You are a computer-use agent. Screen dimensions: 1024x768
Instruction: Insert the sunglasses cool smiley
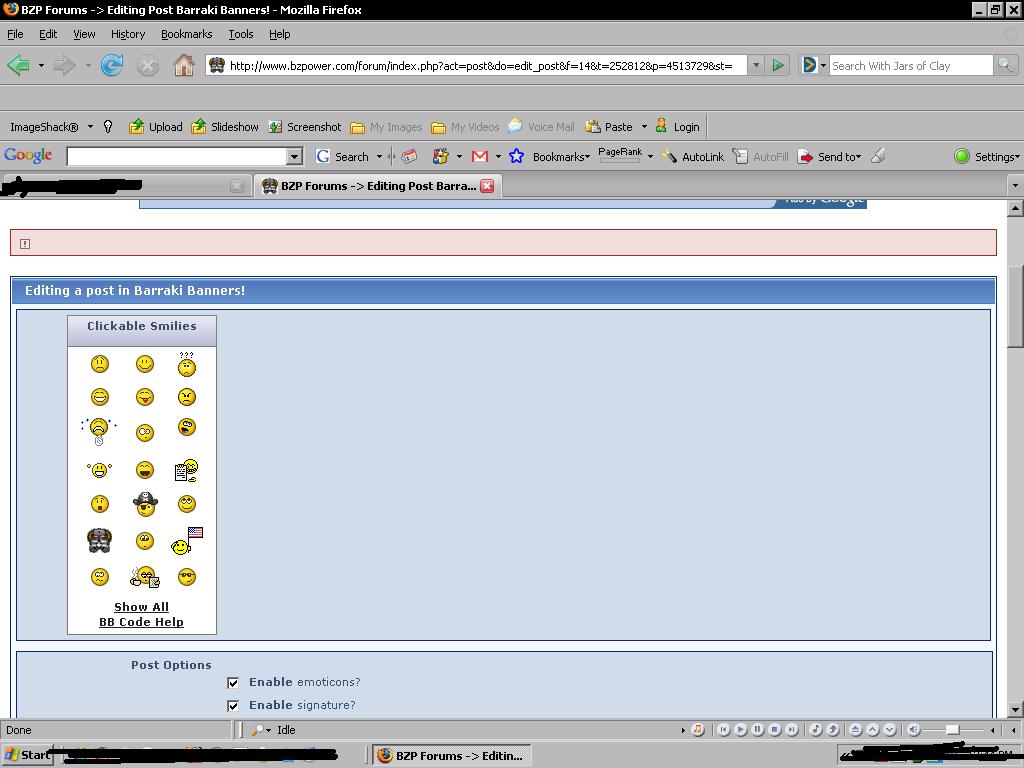click(187, 577)
